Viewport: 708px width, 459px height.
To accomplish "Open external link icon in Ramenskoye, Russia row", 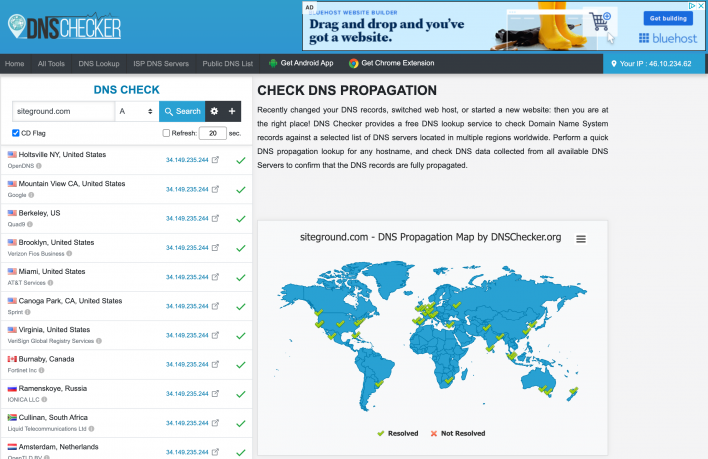I will point(215,394).
